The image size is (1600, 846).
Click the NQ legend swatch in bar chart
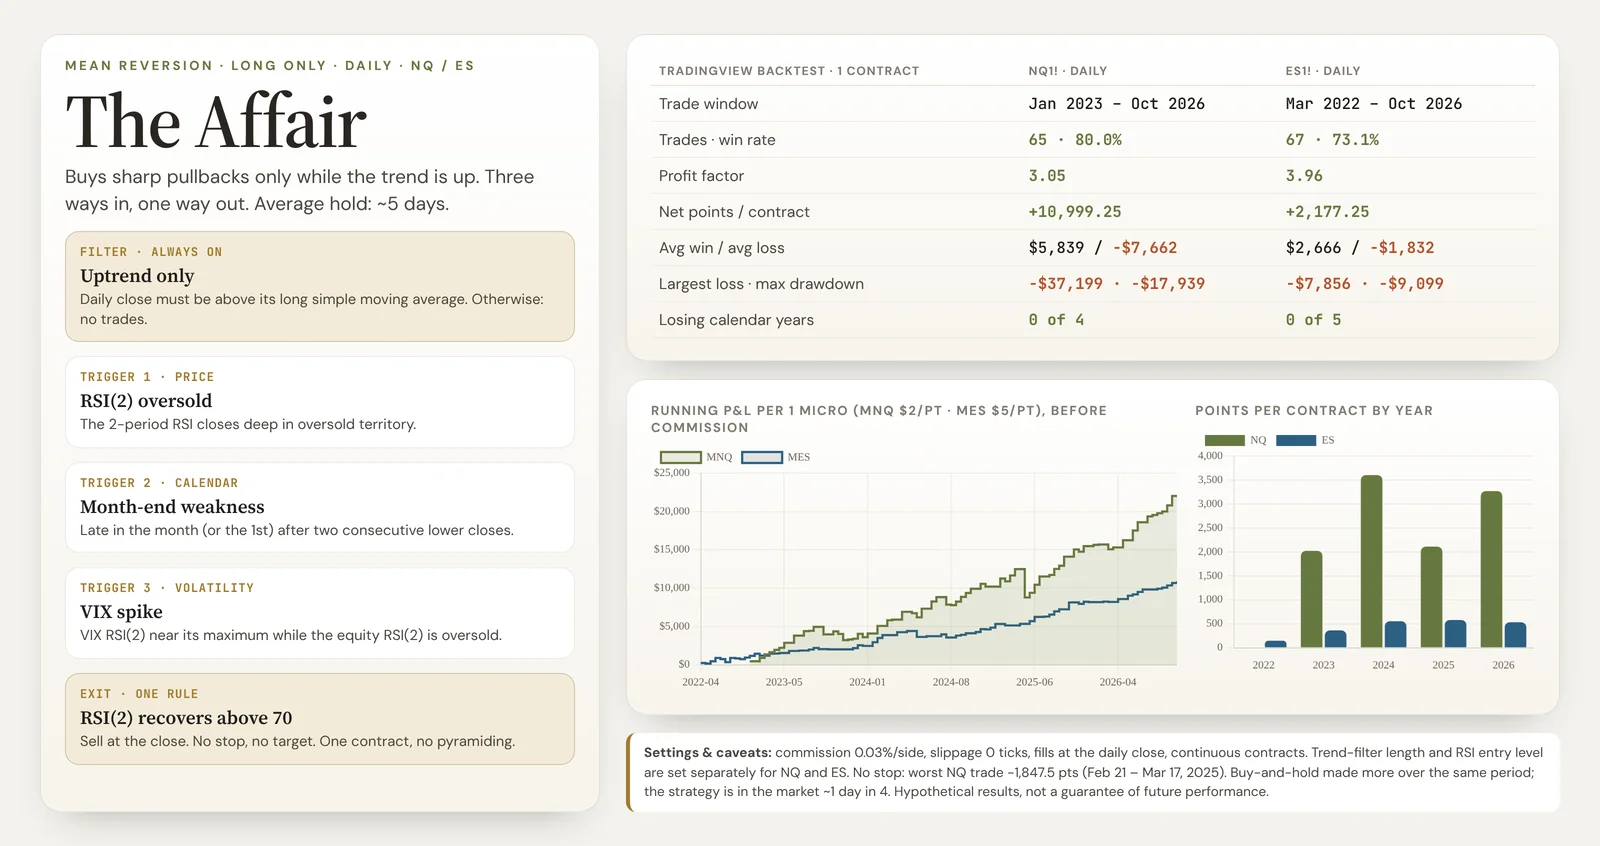(x=1224, y=440)
